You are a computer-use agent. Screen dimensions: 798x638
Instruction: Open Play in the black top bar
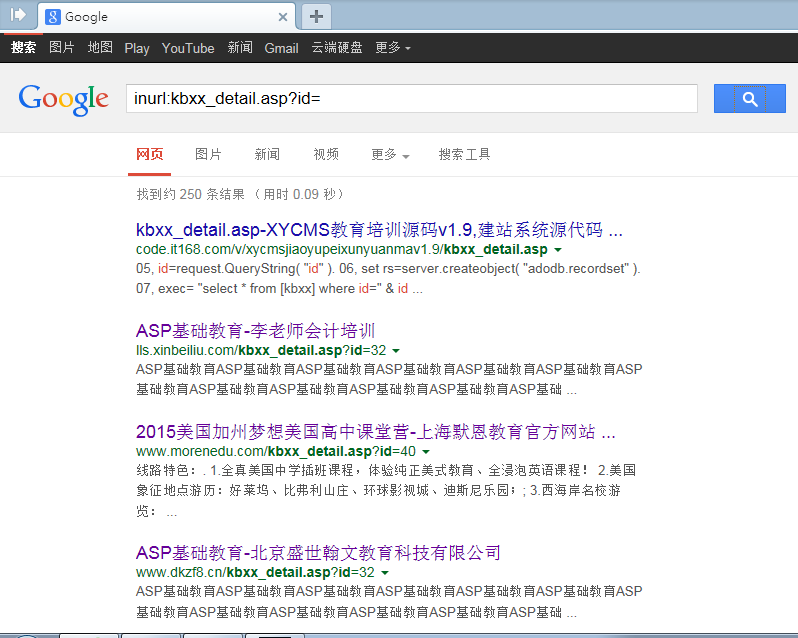(x=137, y=48)
